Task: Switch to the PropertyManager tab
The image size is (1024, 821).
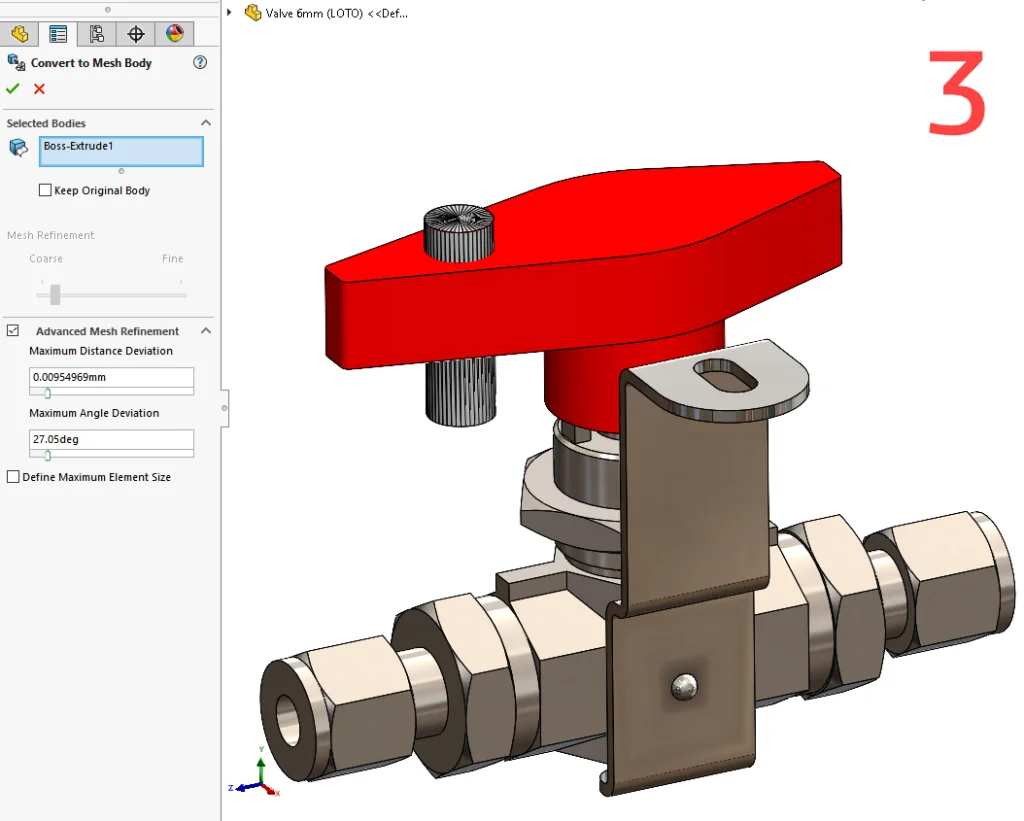Action: (58, 34)
